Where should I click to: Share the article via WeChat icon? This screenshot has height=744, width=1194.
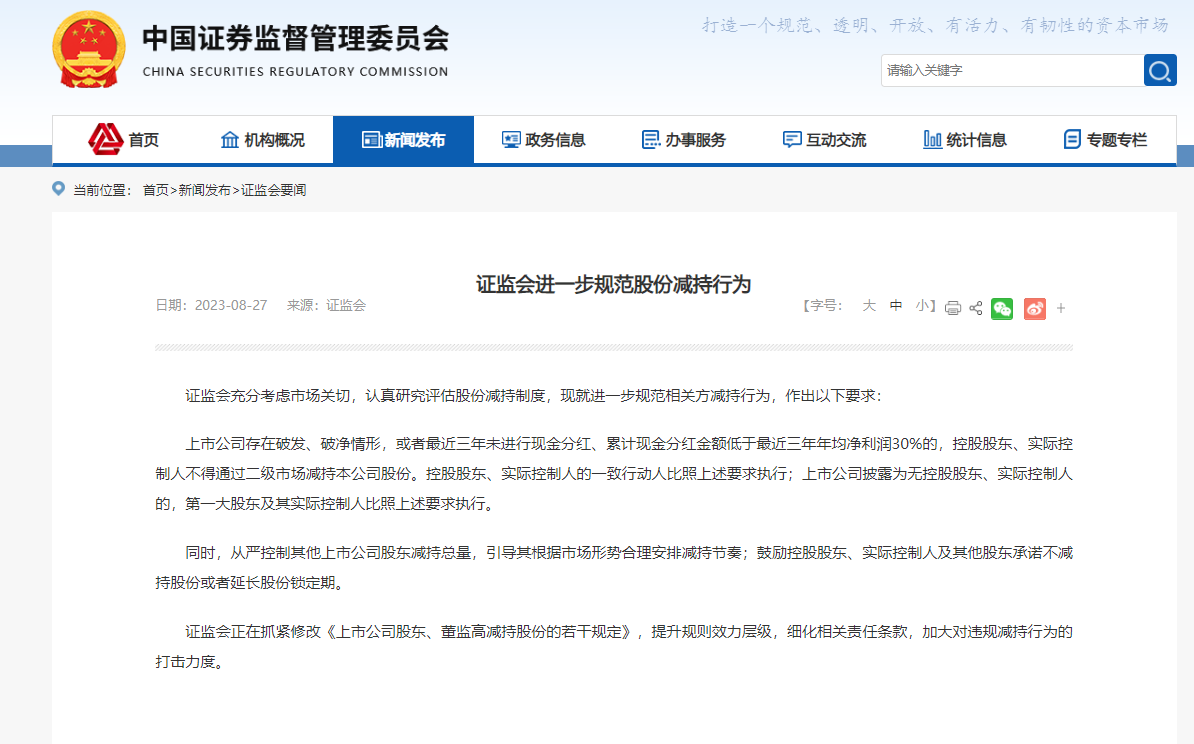1002,308
